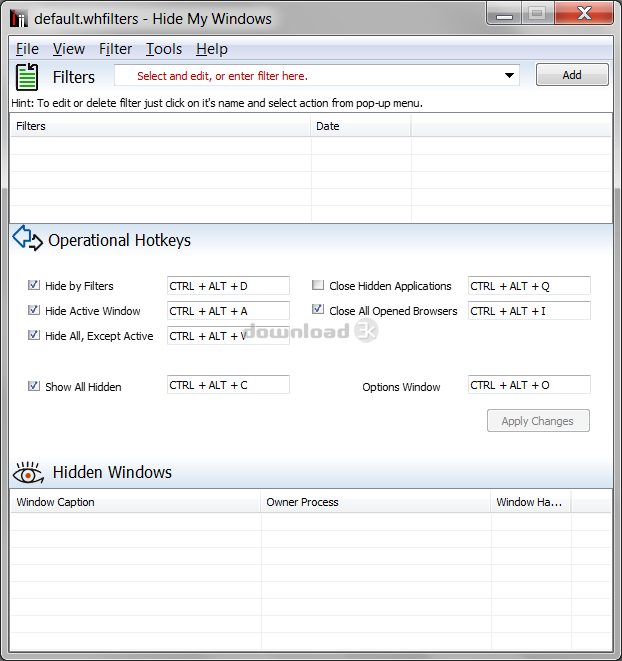Toggle the Hide Active Window checkbox
This screenshot has width=622, height=661.
34,310
